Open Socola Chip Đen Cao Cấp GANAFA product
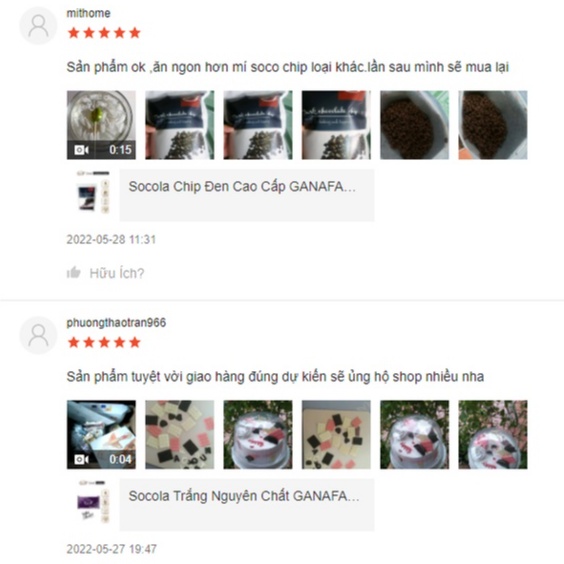564x564 pixels. [247, 195]
